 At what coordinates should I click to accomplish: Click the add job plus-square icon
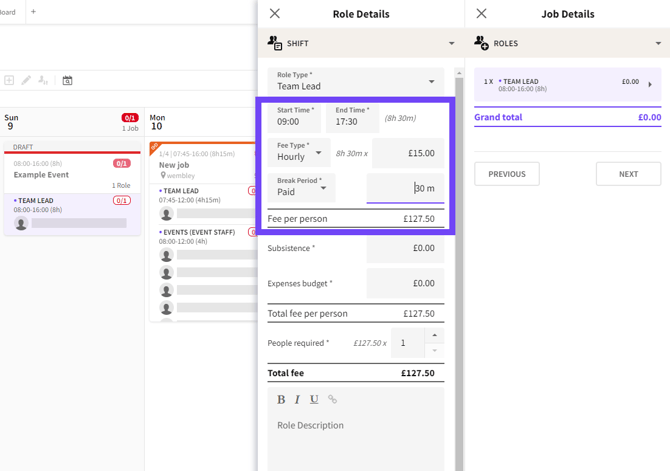coord(9,80)
